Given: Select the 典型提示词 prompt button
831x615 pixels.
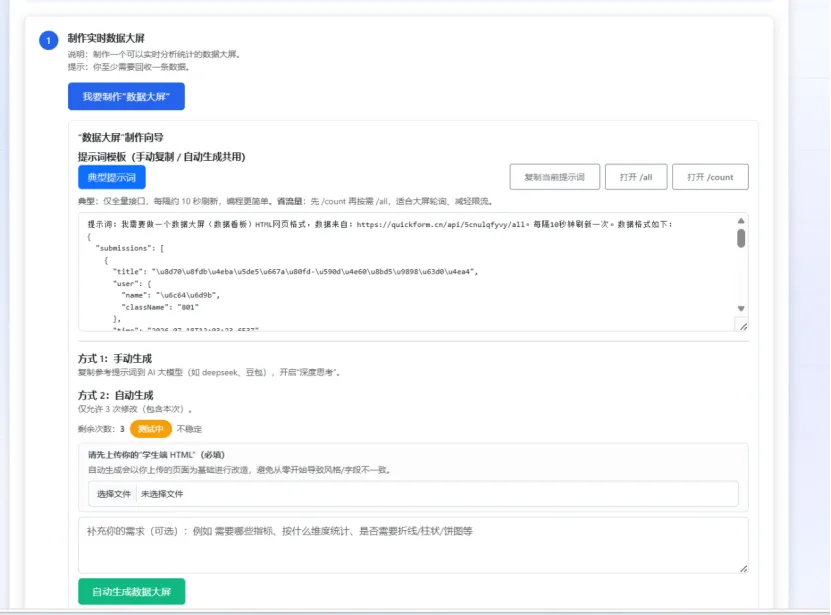Looking at the screenshot, I should 112,177.
